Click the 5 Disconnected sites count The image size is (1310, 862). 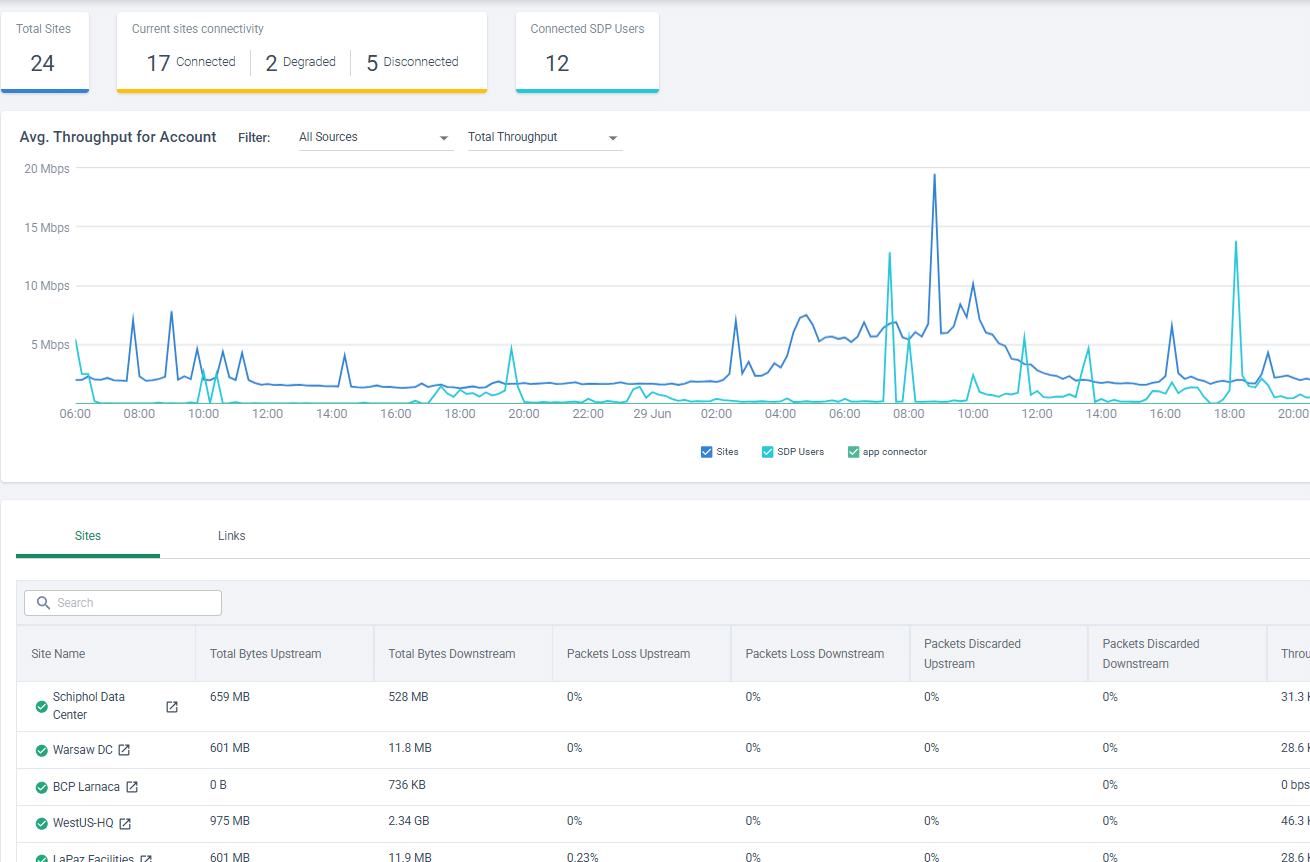[412, 63]
